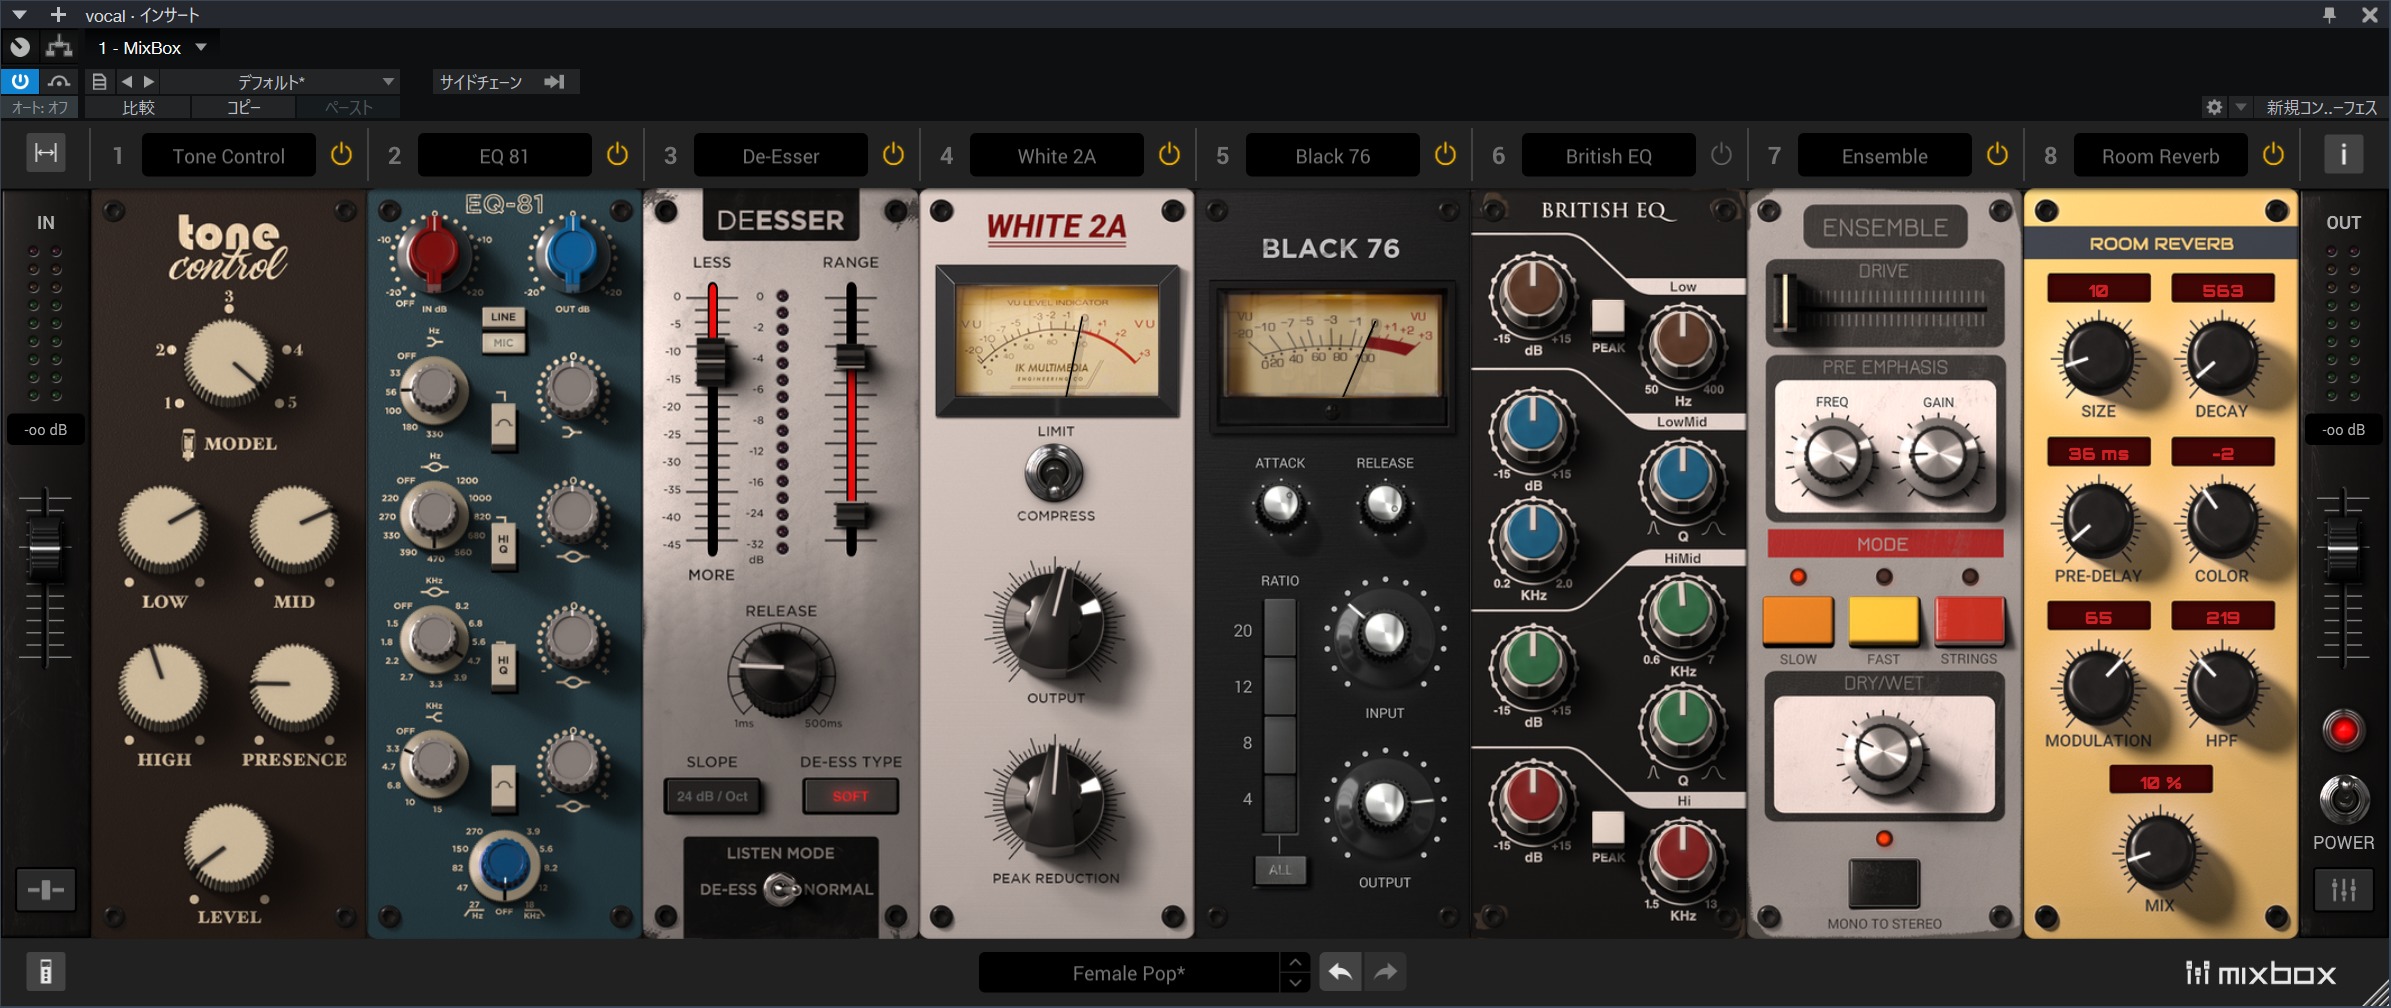Screen dimensions: 2391x1008
Task: Toggle Black 76 slot power
Action: tap(1445, 155)
